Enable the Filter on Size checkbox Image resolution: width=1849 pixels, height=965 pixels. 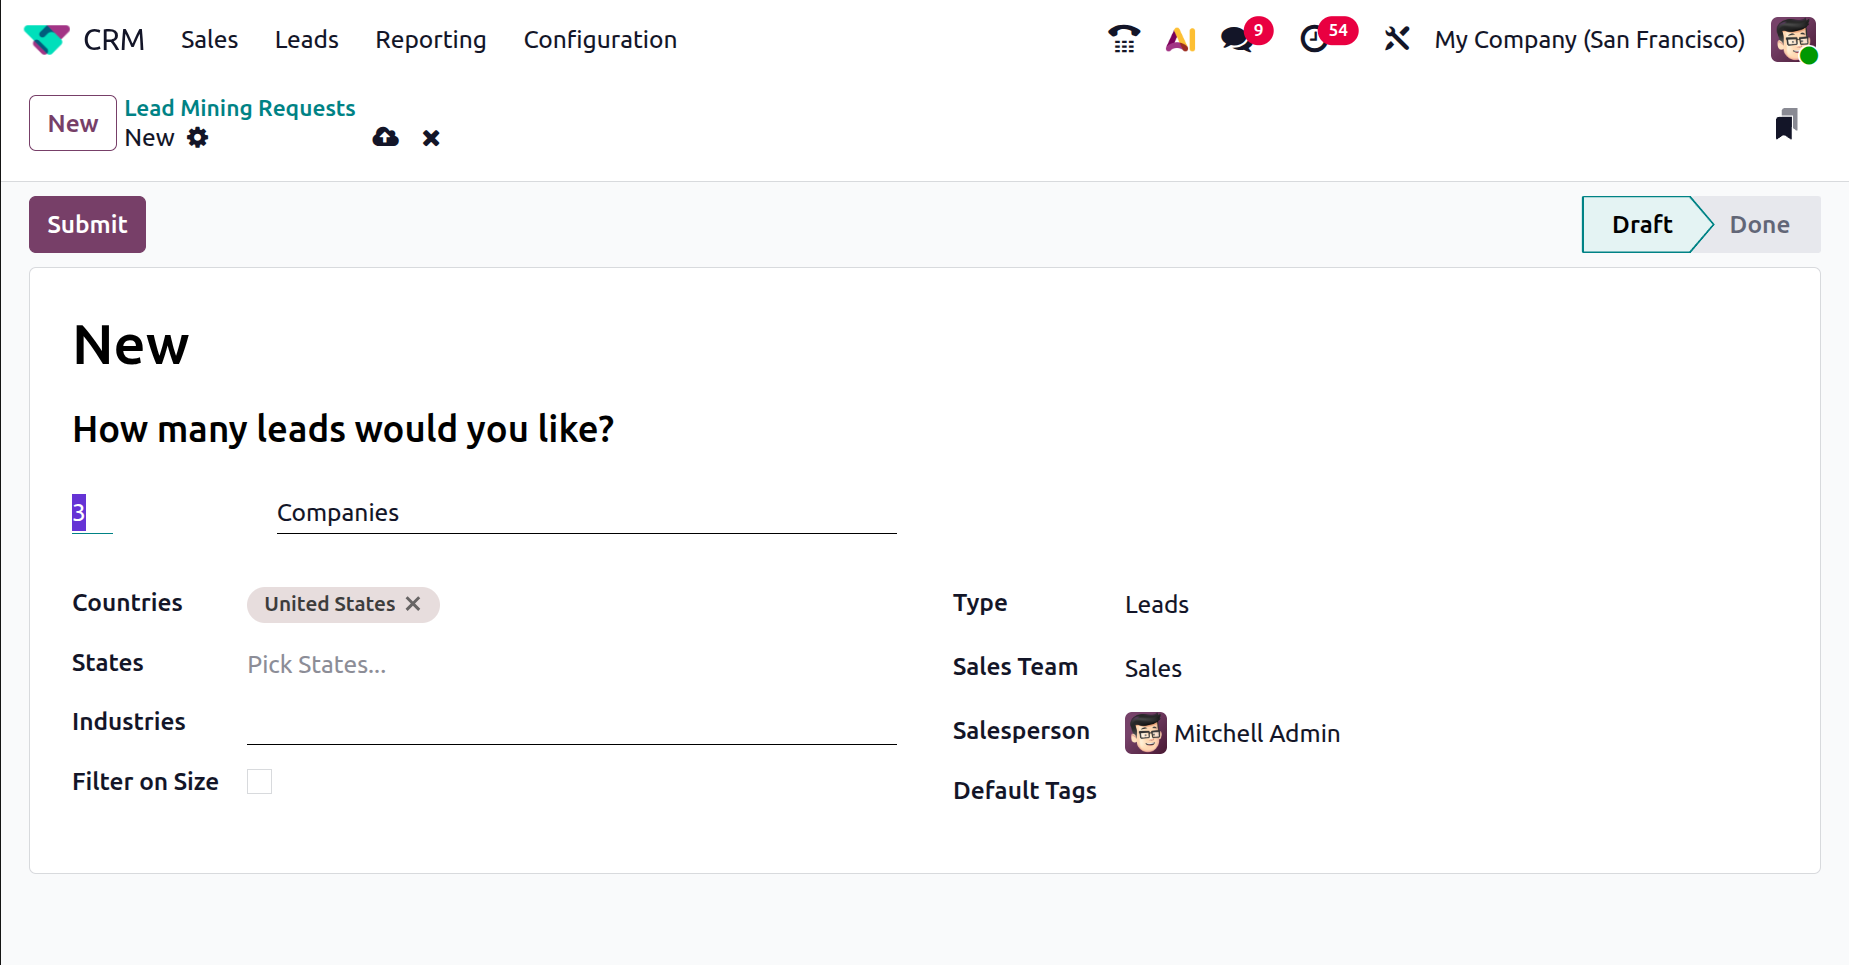pyautogui.click(x=259, y=781)
